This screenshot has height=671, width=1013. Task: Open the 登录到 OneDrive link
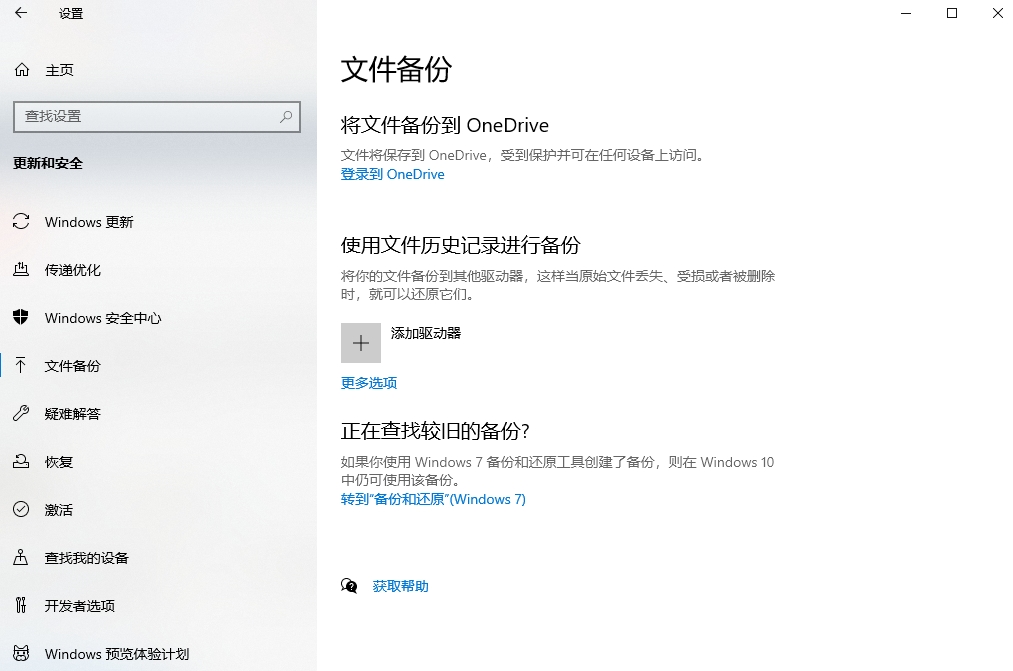(392, 174)
